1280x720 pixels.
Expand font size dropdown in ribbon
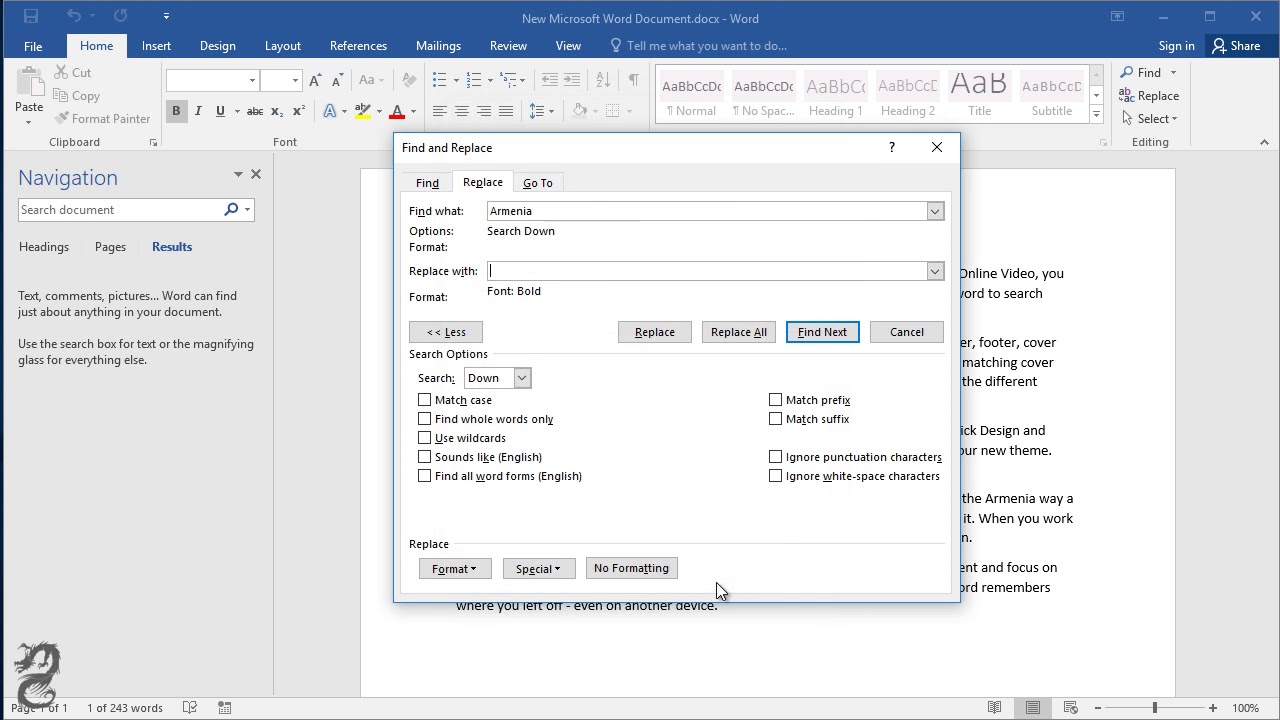[x=295, y=80]
